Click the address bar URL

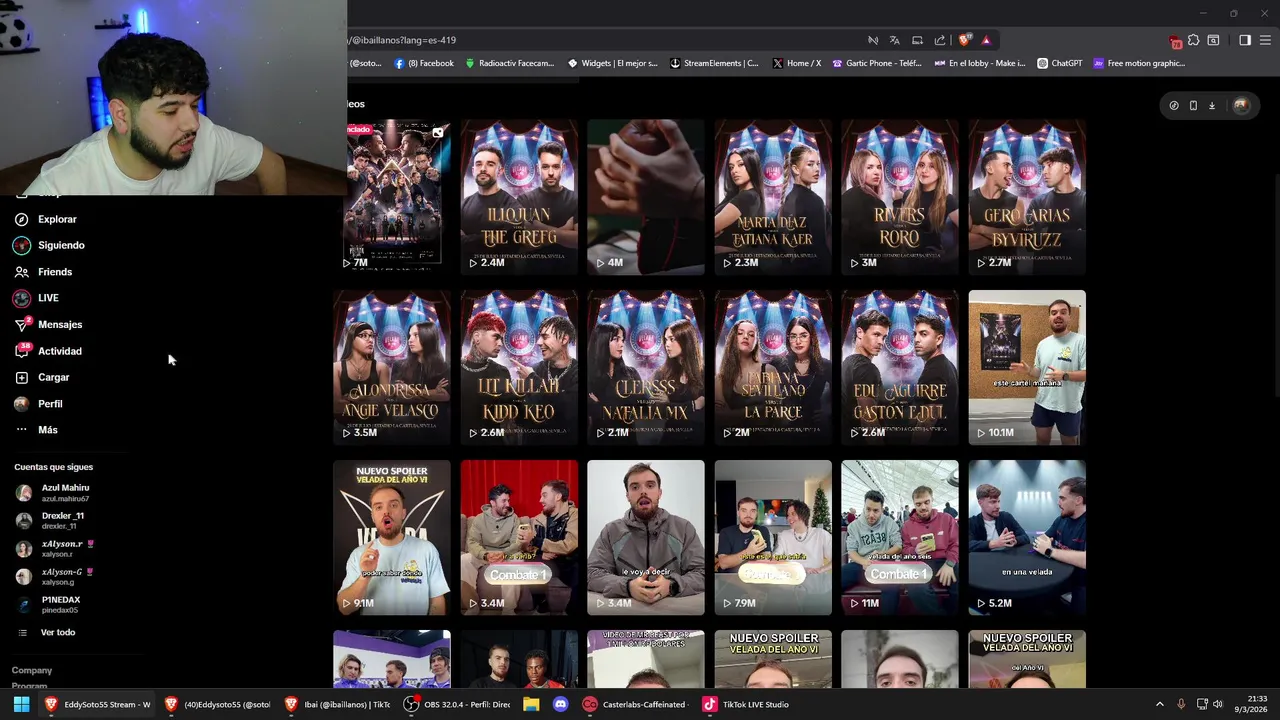coord(402,40)
